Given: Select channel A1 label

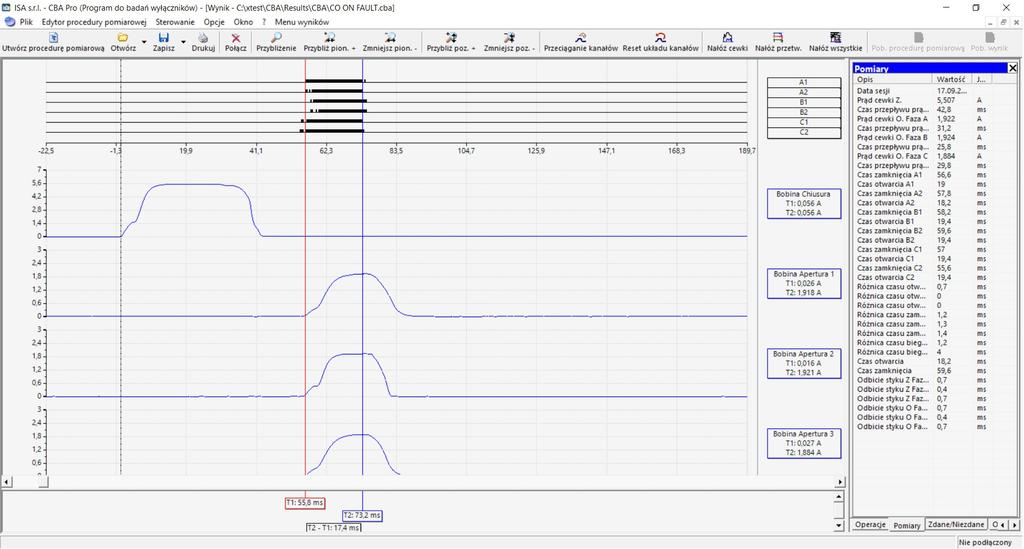Looking at the screenshot, I should (x=803, y=82).
